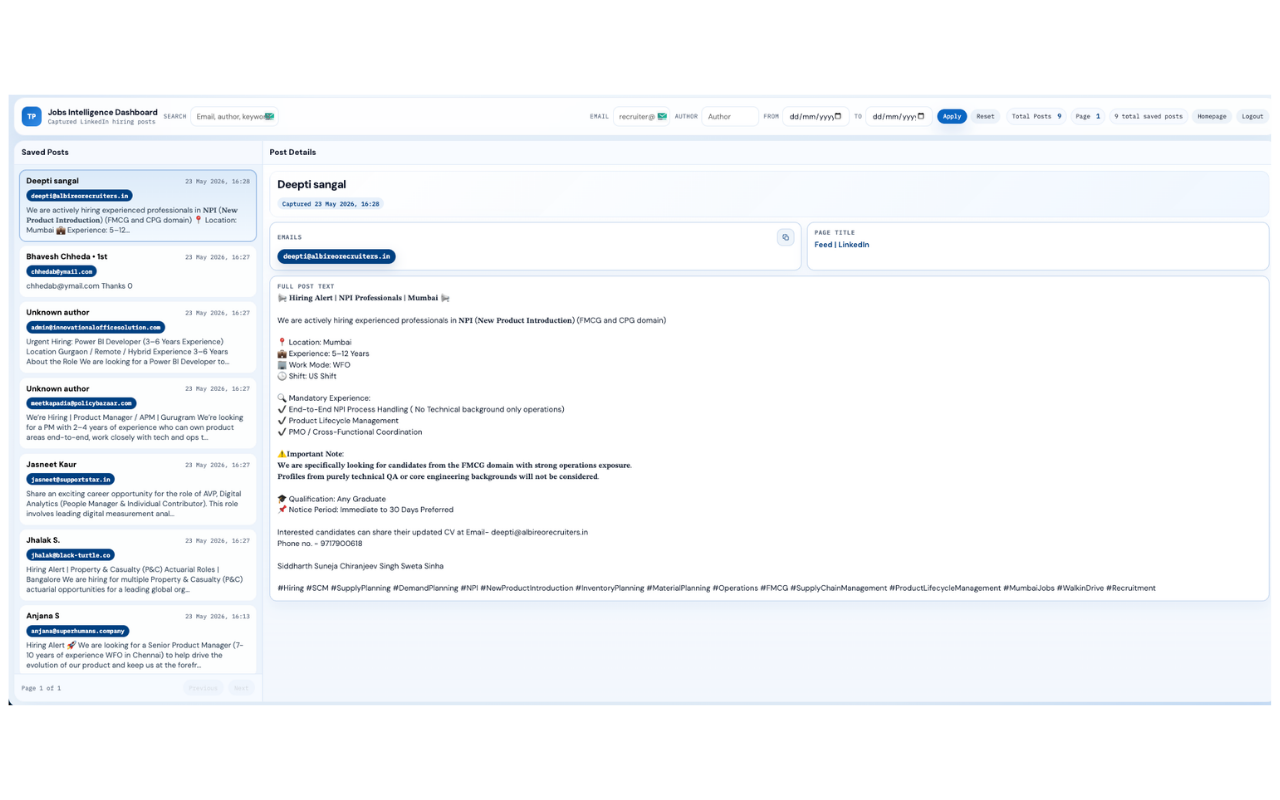Select the Anjana S saved post

click(x=138, y=640)
